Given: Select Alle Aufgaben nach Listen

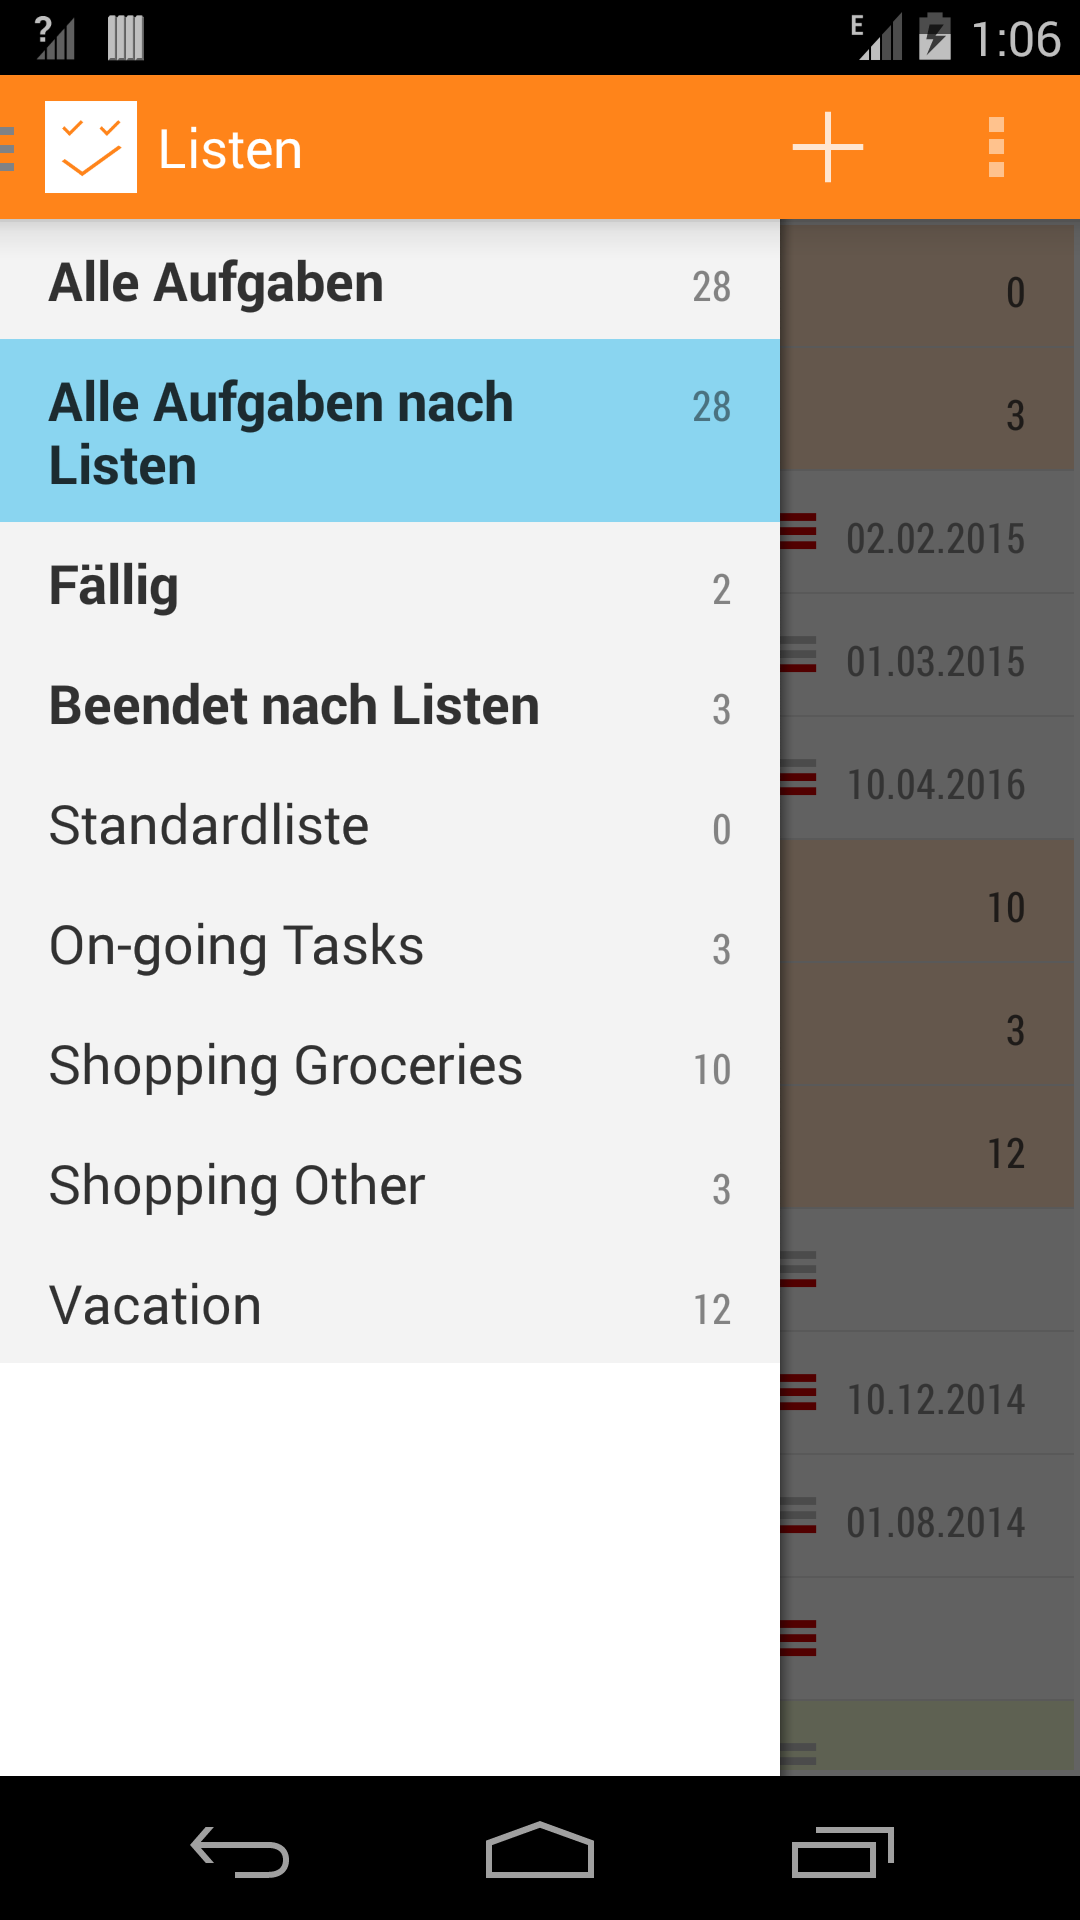Looking at the screenshot, I should 390,431.
